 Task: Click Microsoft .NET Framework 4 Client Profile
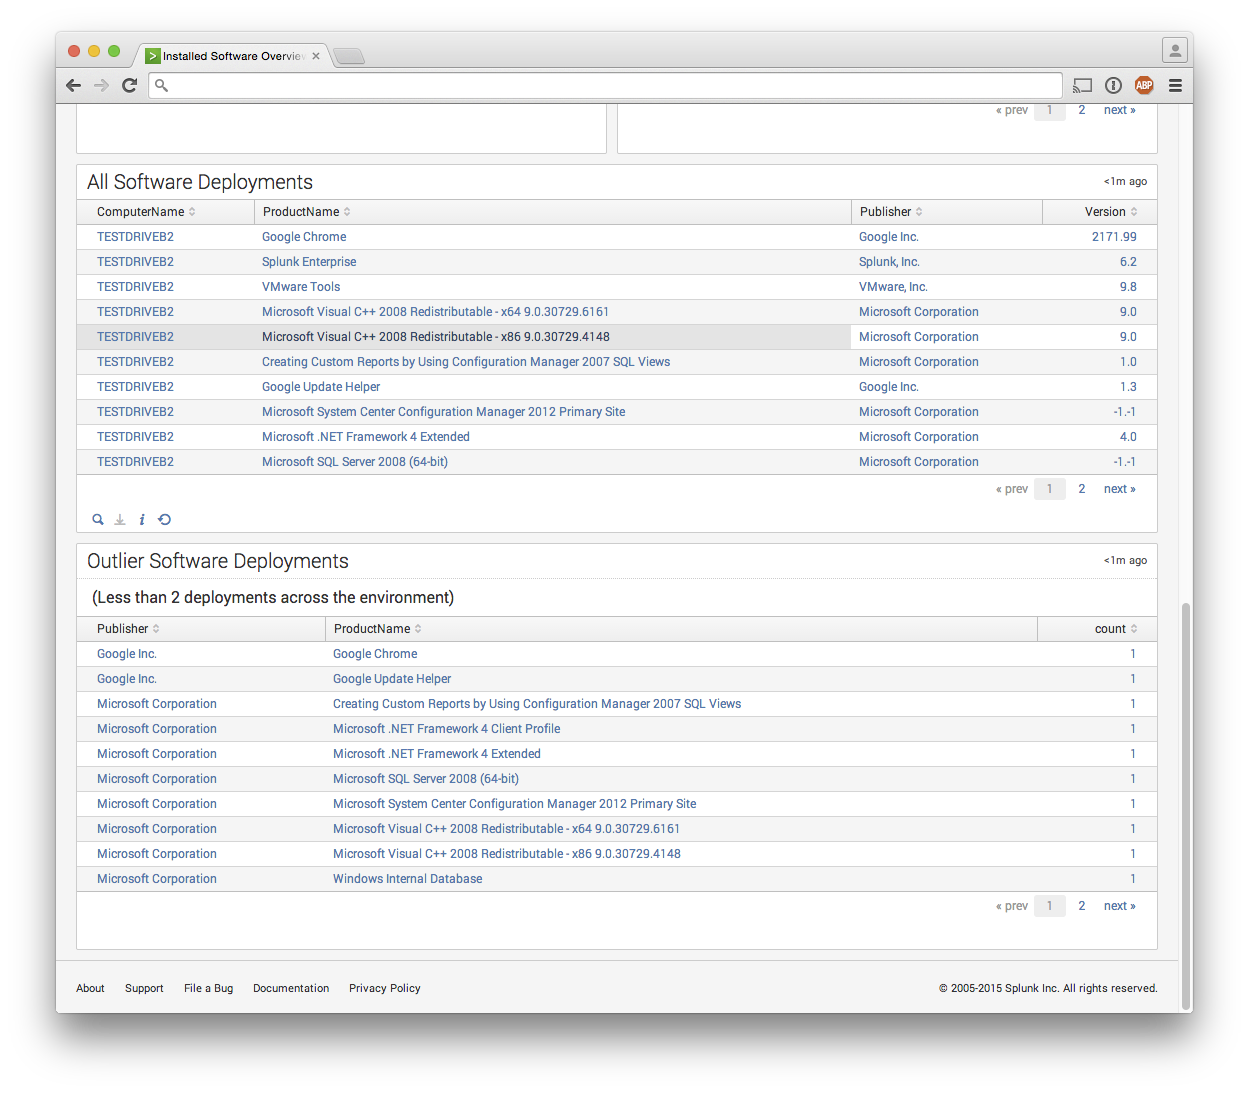pos(447,729)
